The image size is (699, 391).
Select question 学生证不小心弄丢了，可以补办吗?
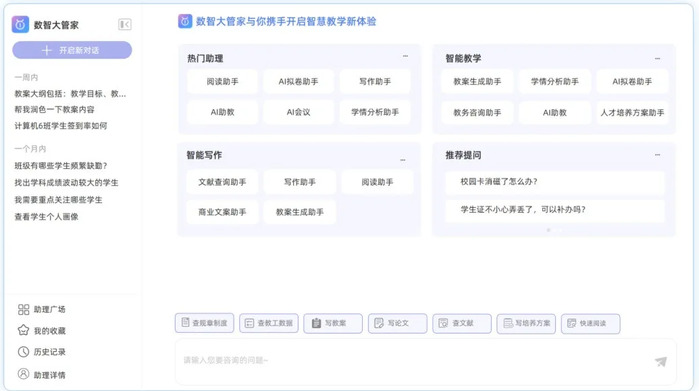[x=555, y=210]
